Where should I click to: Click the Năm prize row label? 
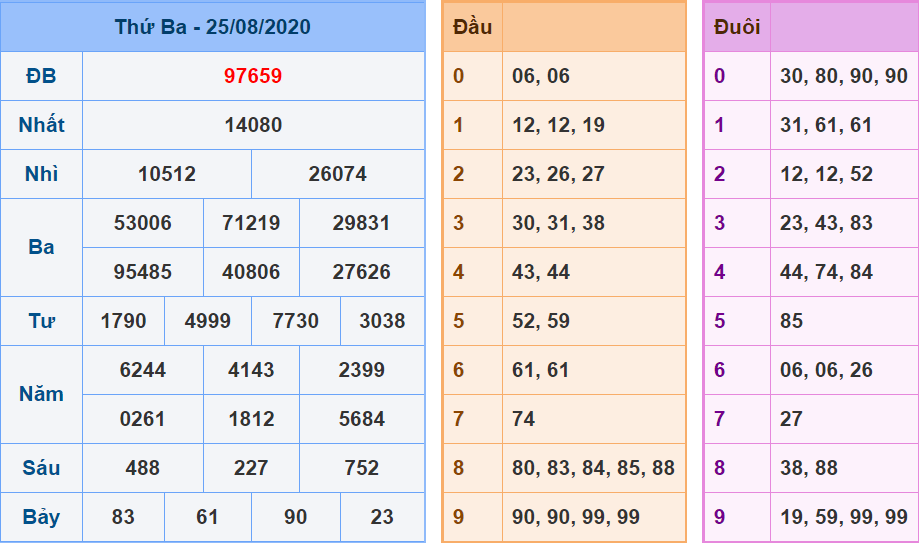[x=41, y=394]
